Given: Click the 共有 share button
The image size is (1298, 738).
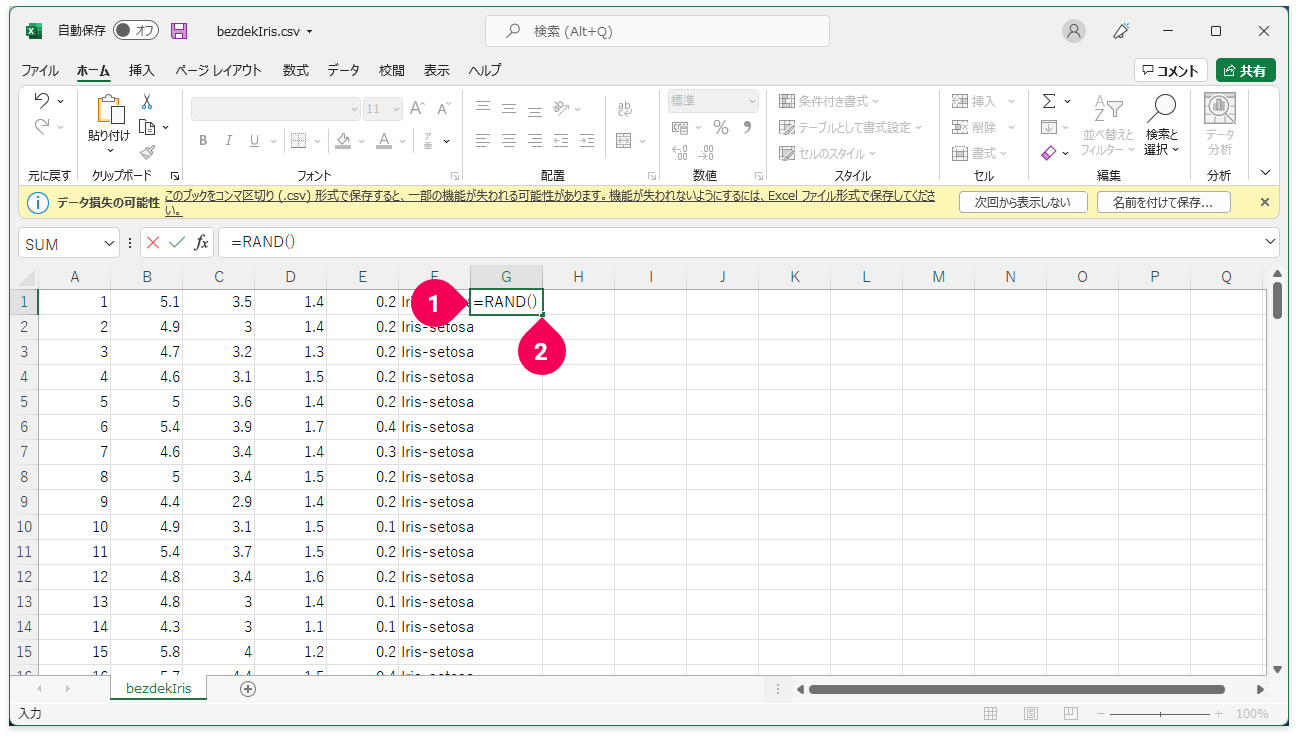Looking at the screenshot, I should tap(1246, 70).
